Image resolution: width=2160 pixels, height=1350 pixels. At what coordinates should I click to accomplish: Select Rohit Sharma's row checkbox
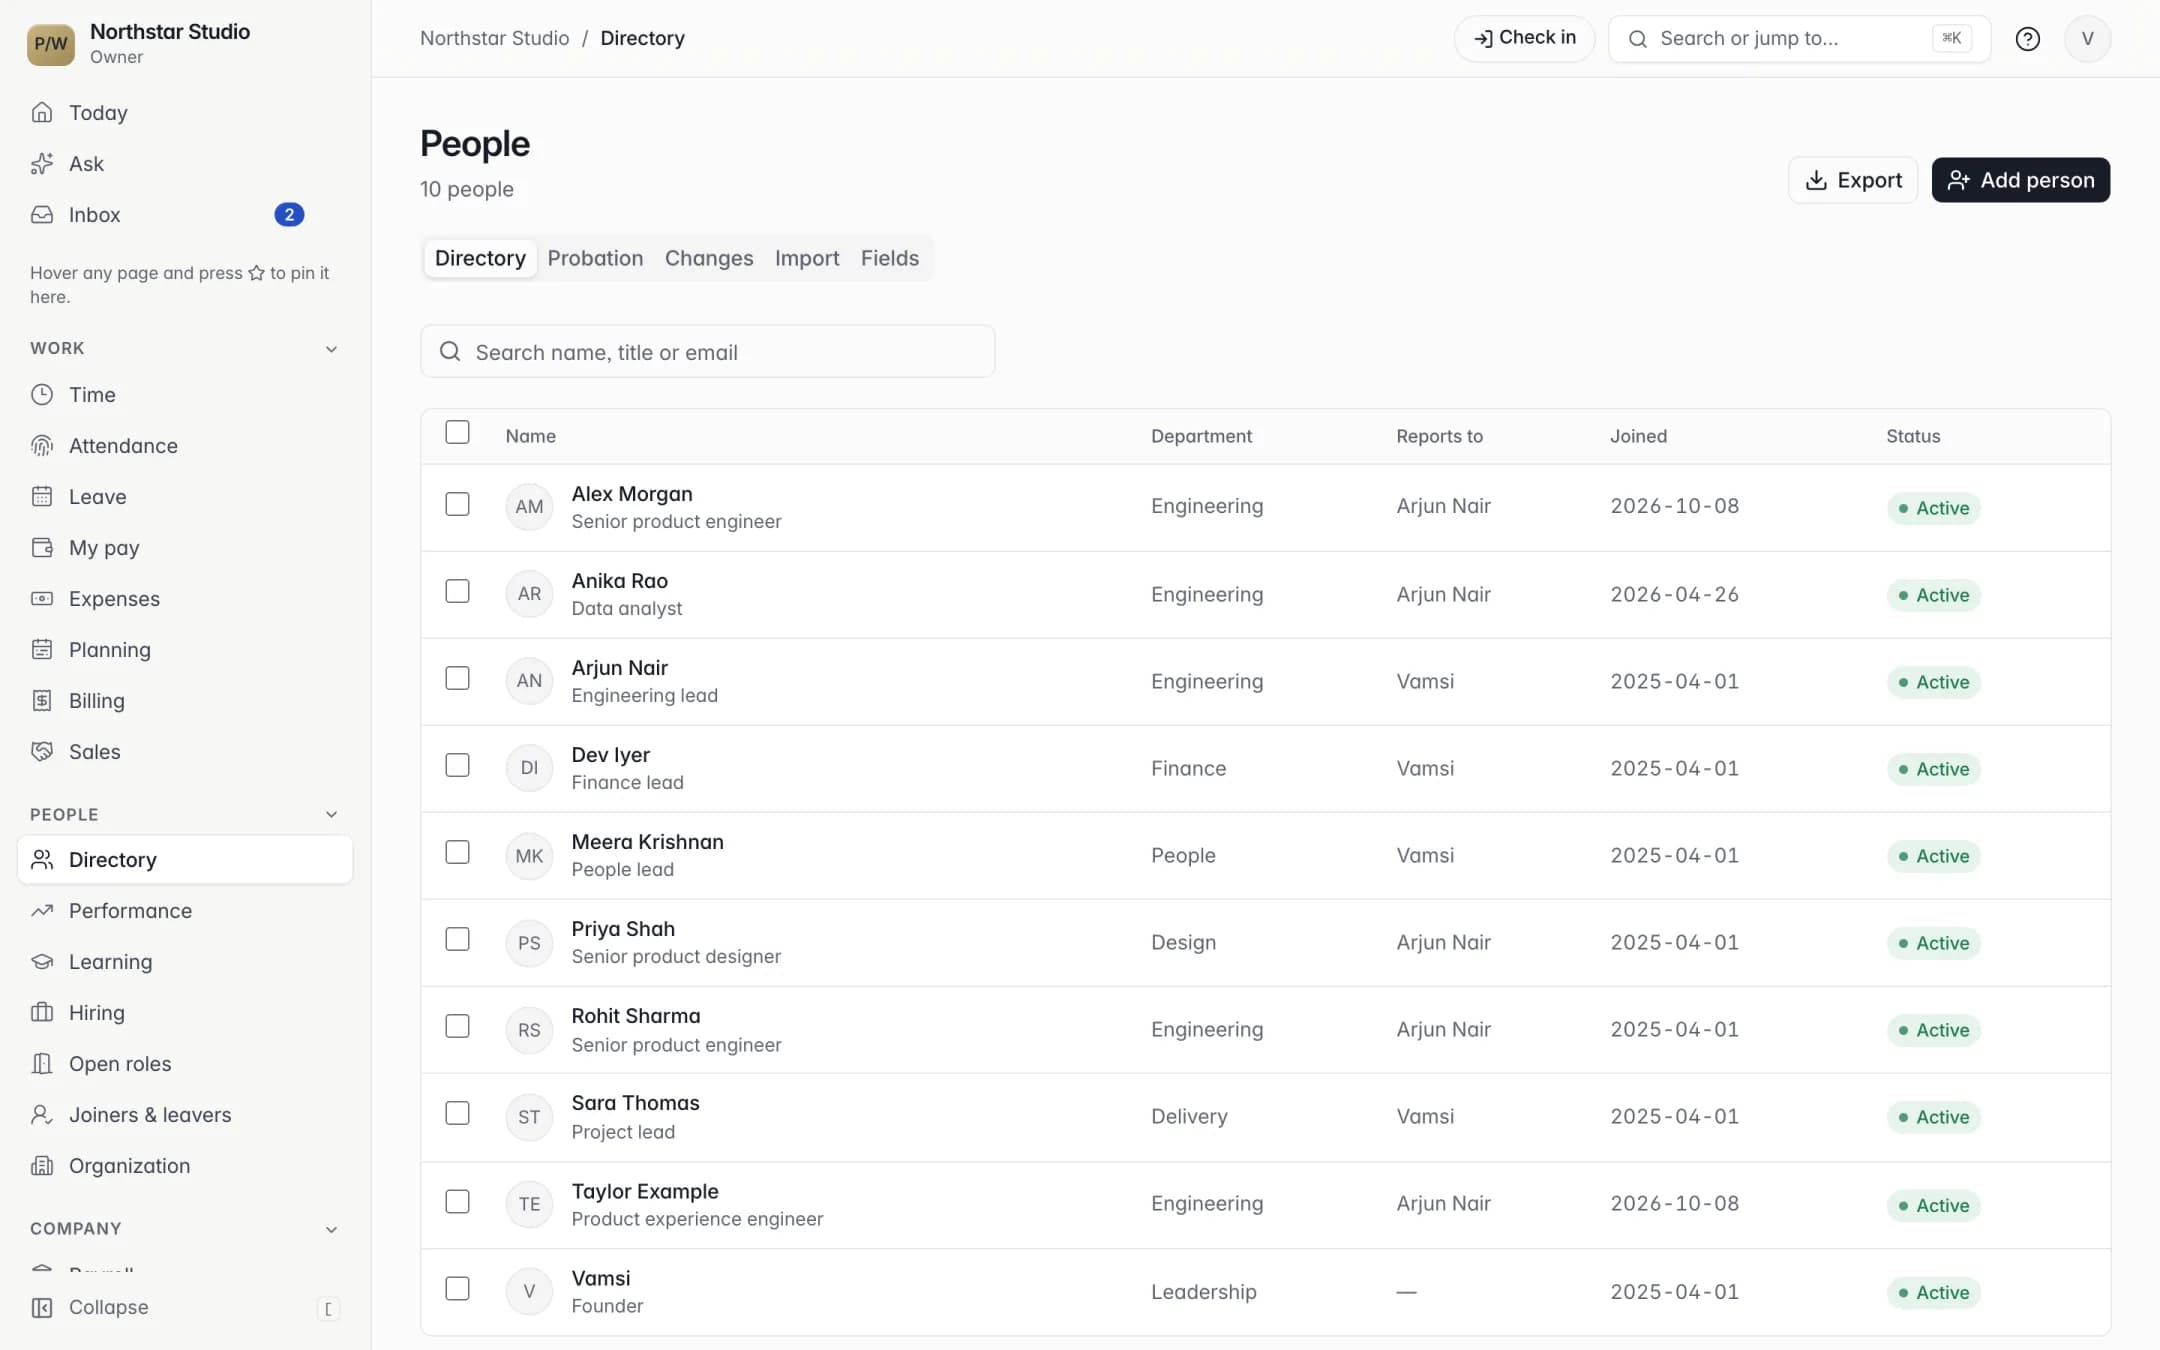457,1026
